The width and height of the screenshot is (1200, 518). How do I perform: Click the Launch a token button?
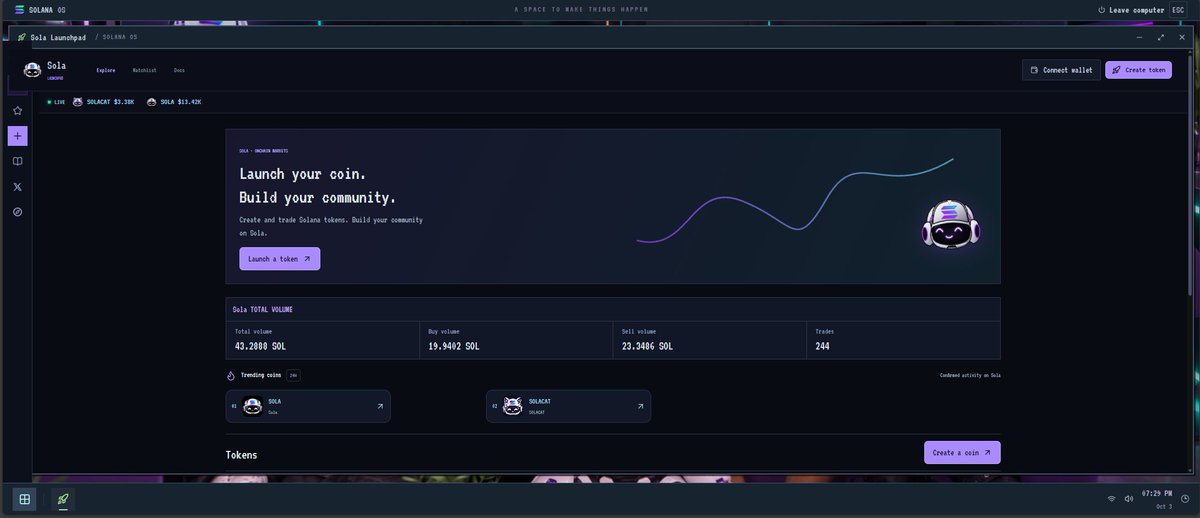tap(280, 259)
